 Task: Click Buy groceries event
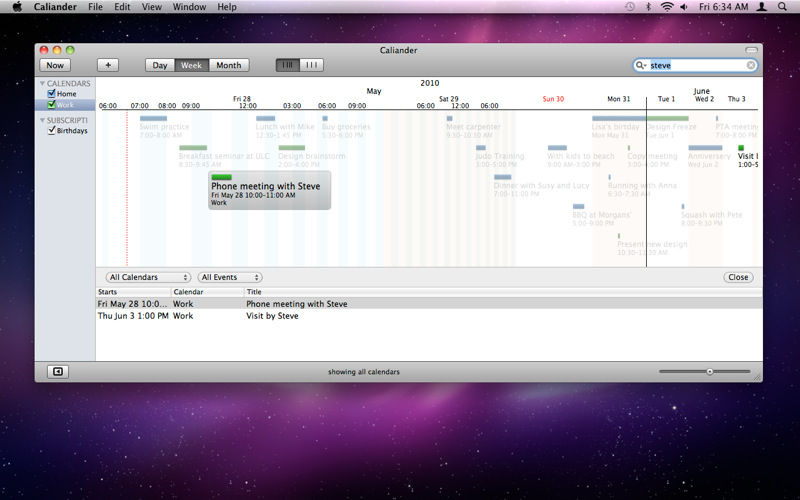coord(346,127)
